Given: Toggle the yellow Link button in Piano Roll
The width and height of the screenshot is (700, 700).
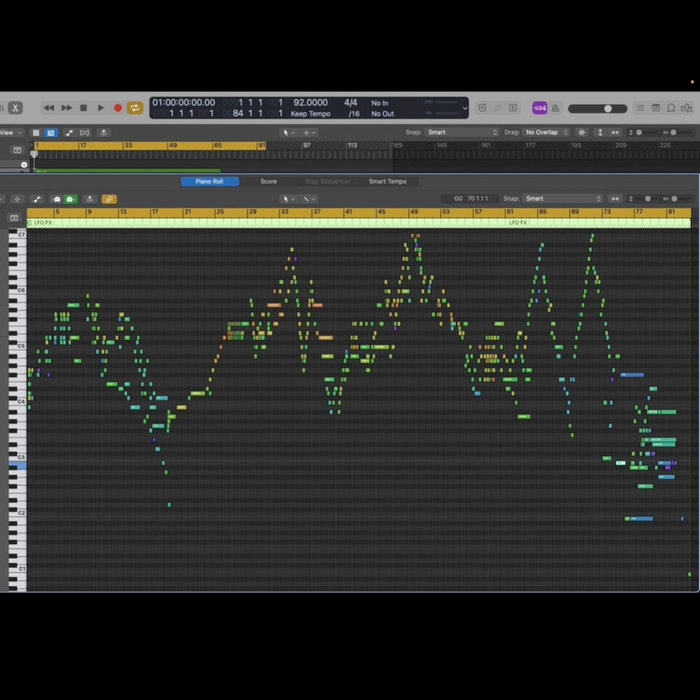Looking at the screenshot, I should tap(109, 199).
